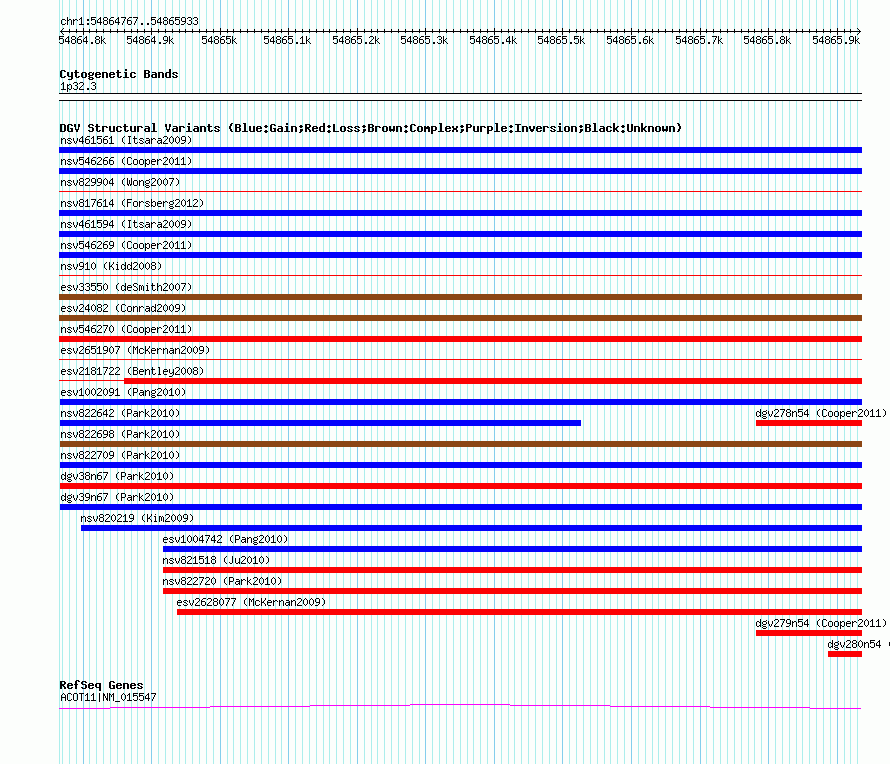Click the Cytogenetic Bands track title
The height and width of the screenshot is (764, 890).
click(119, 74)
